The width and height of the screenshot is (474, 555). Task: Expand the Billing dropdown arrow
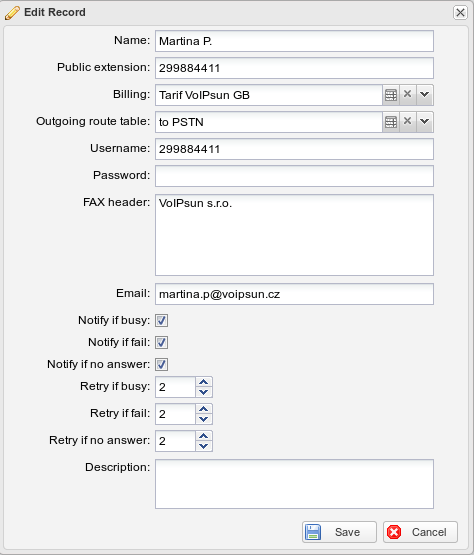pyautogui.click(x=425, y=95)
